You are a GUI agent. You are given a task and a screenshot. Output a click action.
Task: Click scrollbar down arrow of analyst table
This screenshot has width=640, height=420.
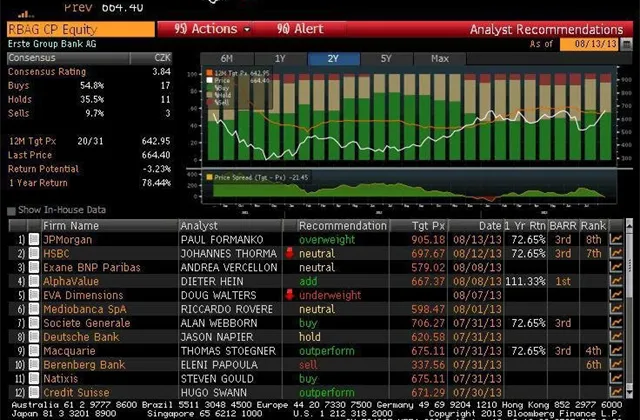click(629, 393)
